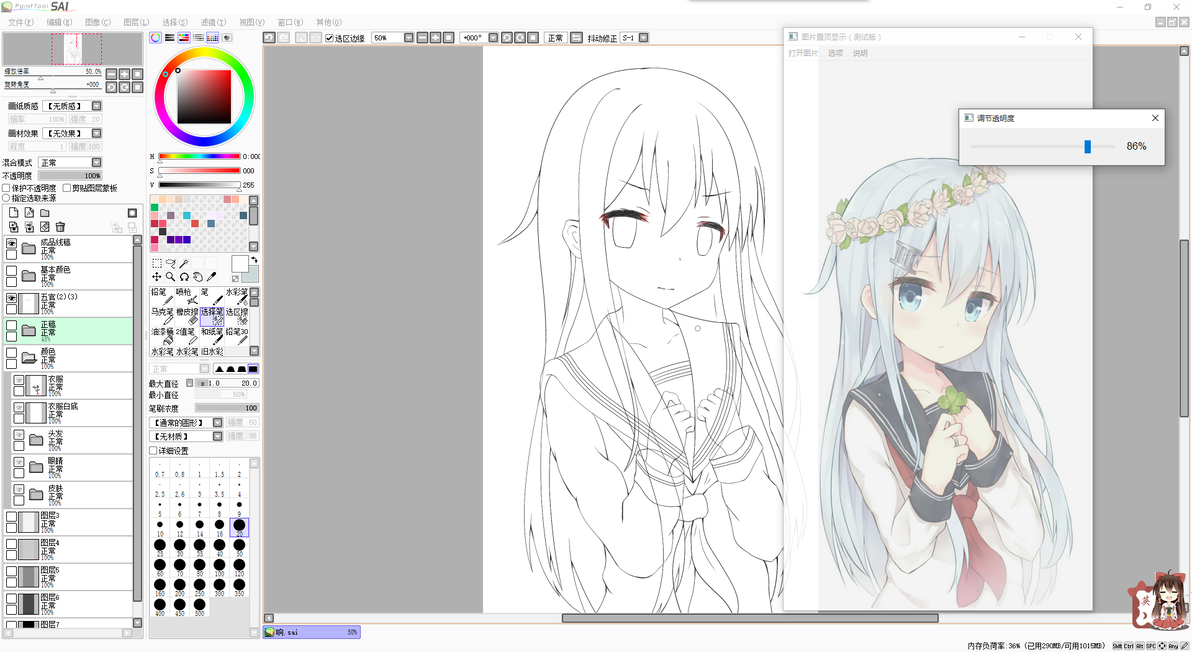The image size is (1192, 652).
Task: Toggle visibility of 基本颜色 layer folder
Action: [x=11, y=271]
